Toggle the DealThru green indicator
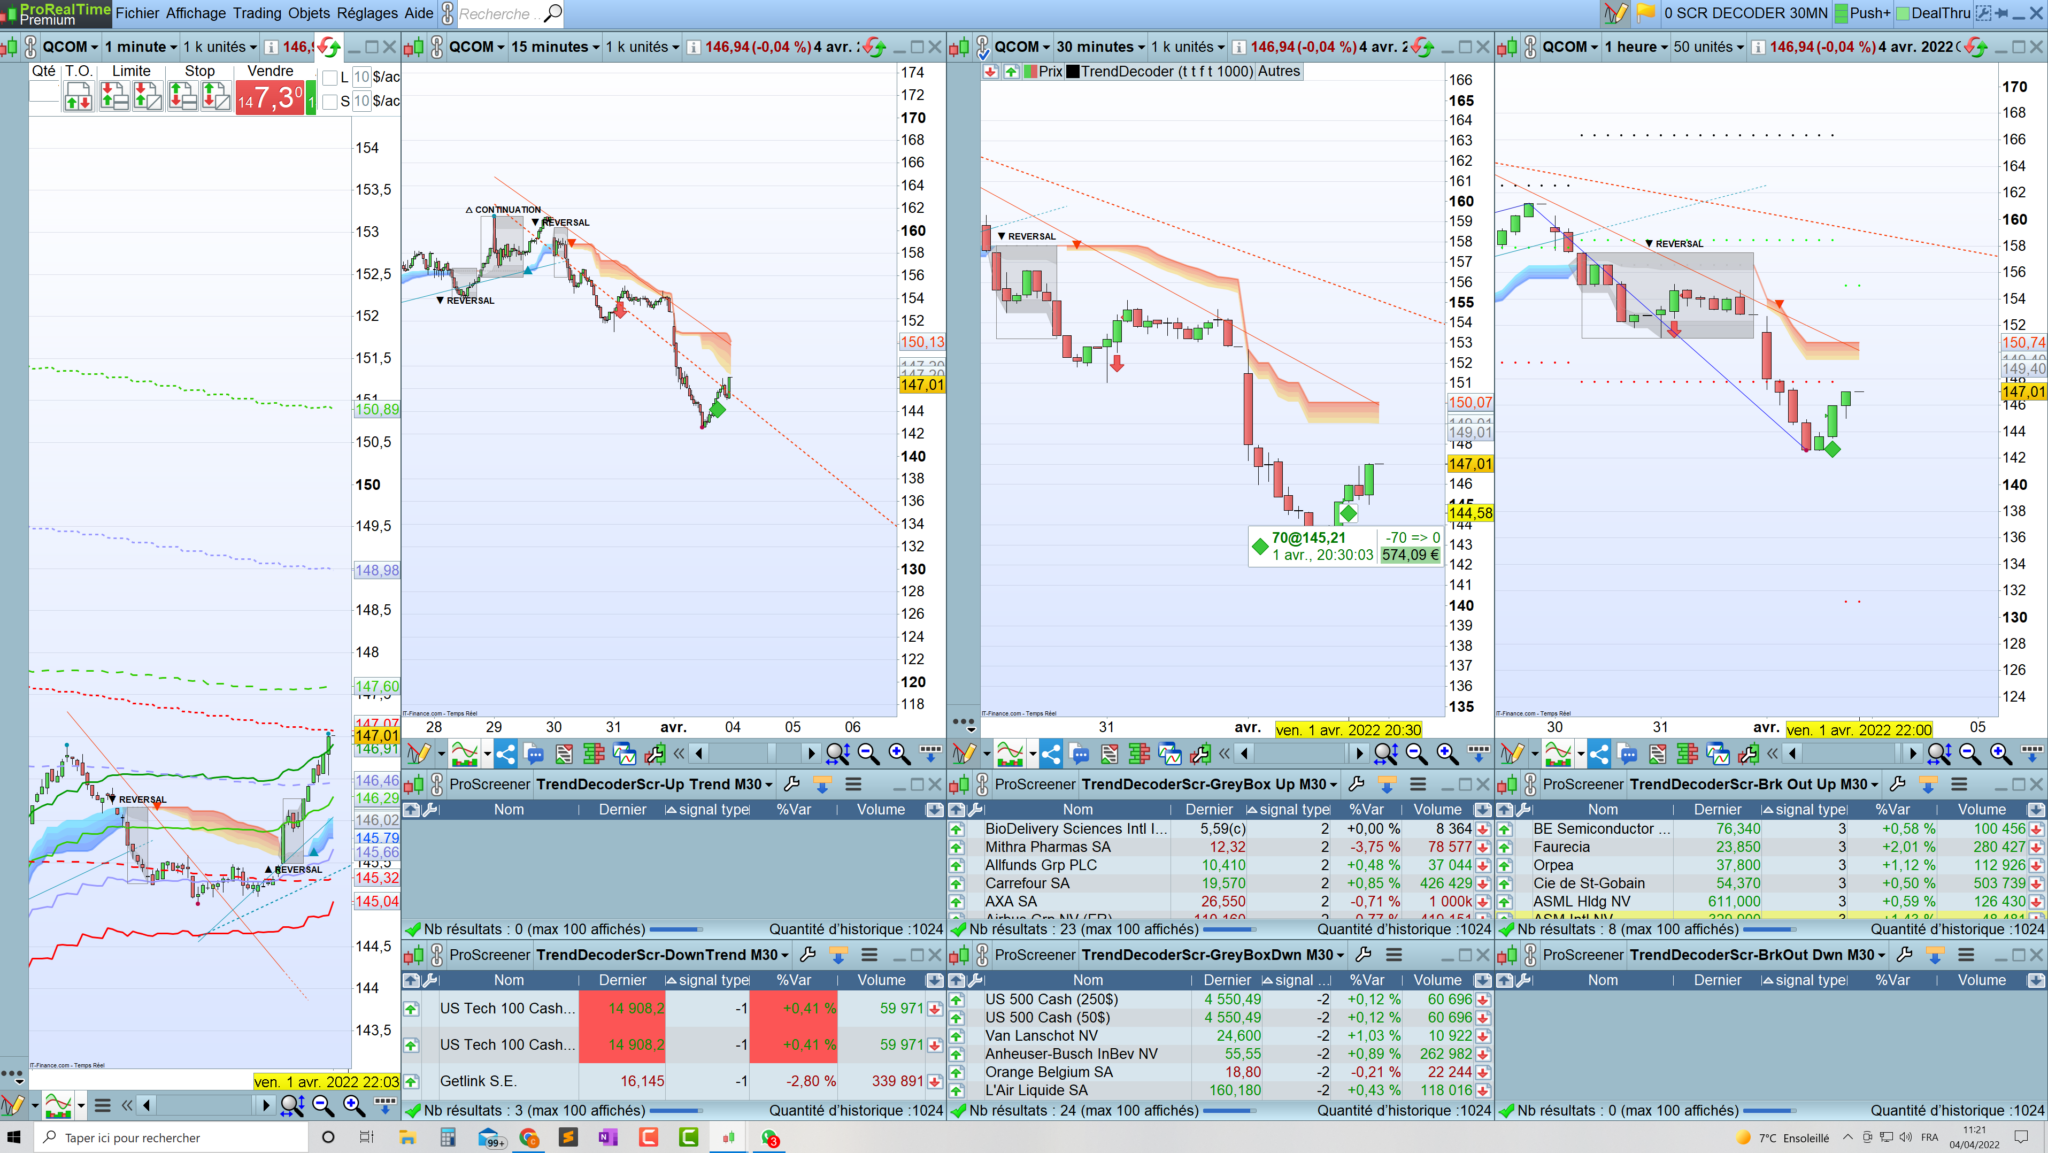The height and width of the screenshot is (1153, 2048). pyautogui.click(x=1903, y=13)
